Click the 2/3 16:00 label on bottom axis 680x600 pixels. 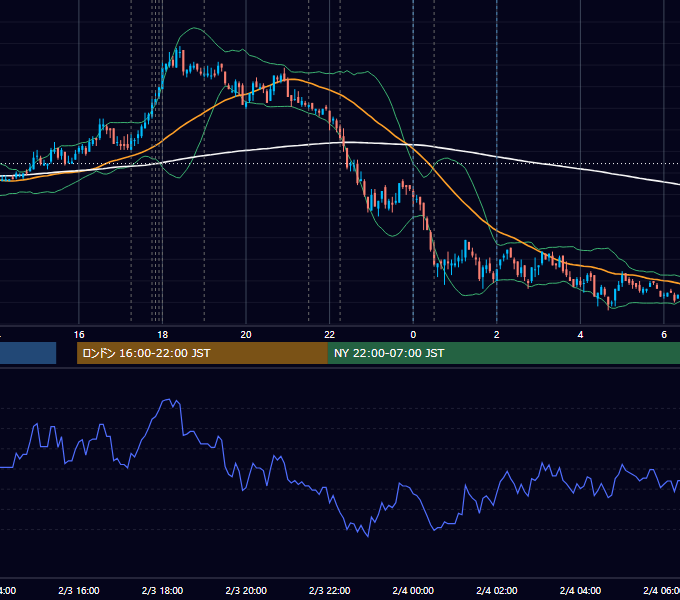point(79,591)
